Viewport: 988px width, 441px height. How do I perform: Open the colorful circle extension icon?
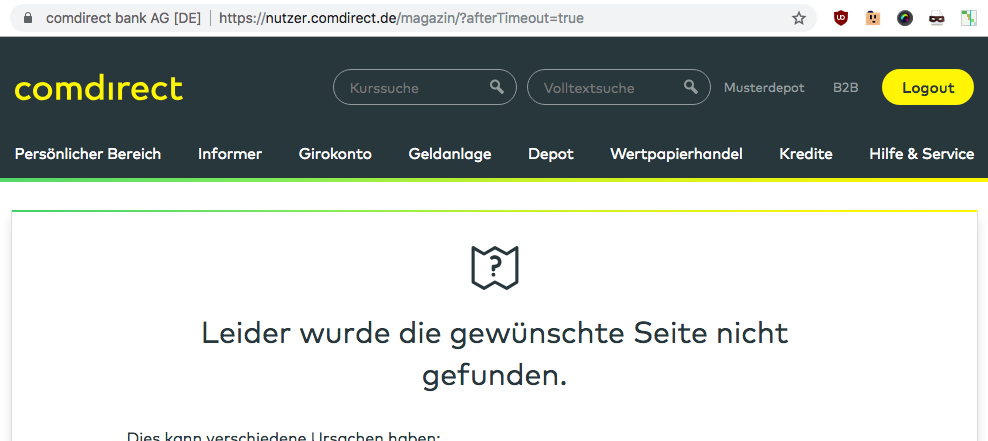click(905, 18)
